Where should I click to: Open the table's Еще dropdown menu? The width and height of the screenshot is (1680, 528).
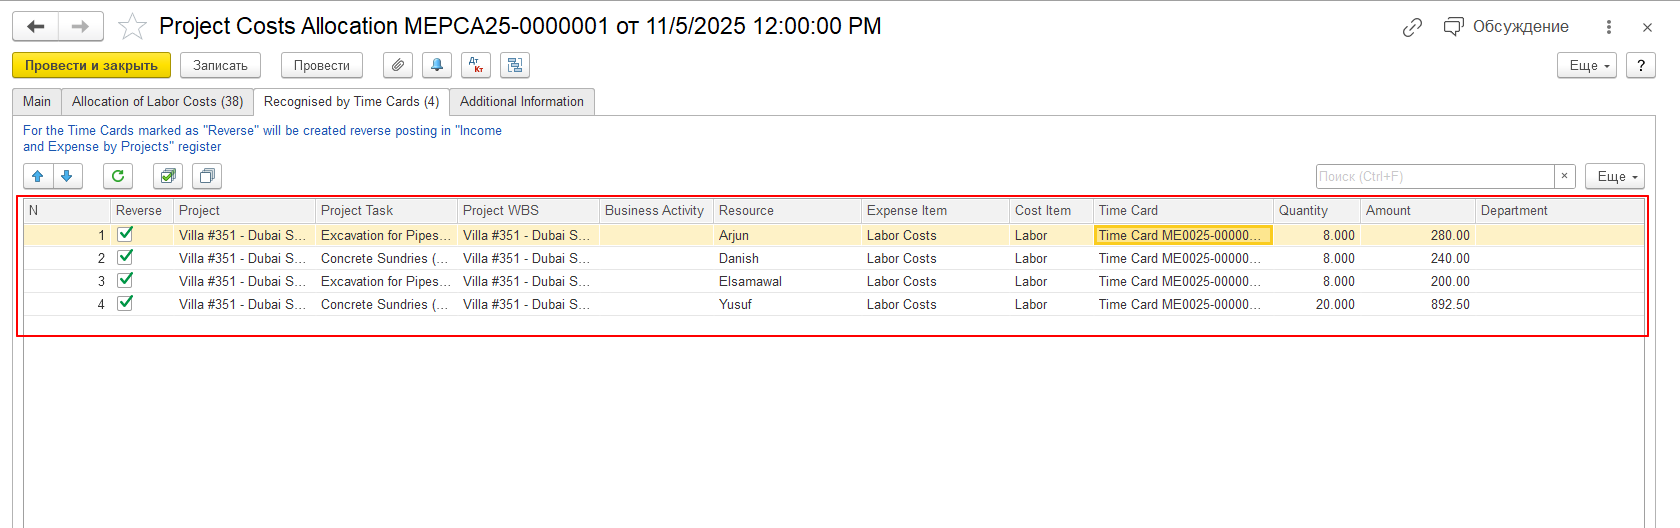coord(1615,176)
